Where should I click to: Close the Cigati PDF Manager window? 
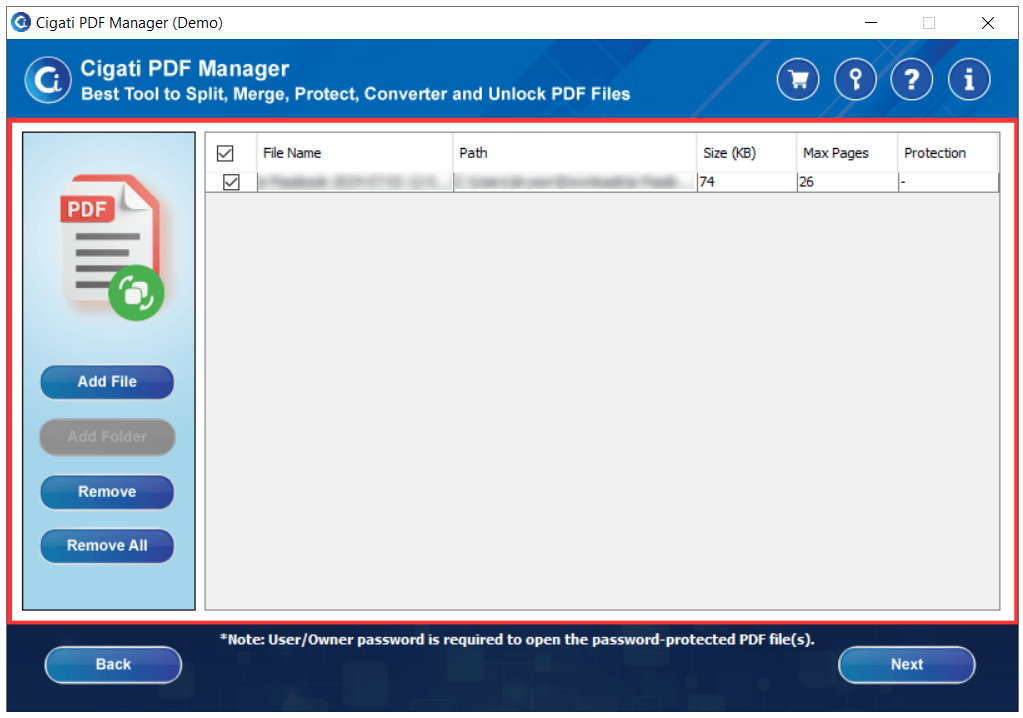(x=988, y=23)
